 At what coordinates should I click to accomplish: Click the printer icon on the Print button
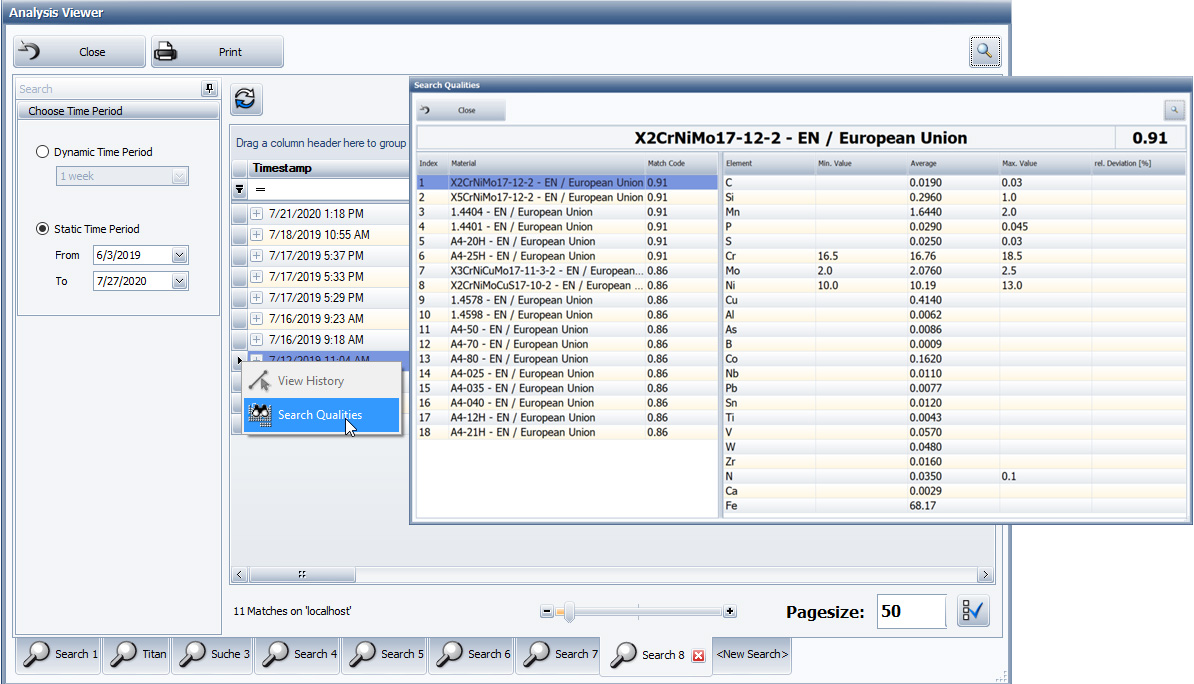168,51
